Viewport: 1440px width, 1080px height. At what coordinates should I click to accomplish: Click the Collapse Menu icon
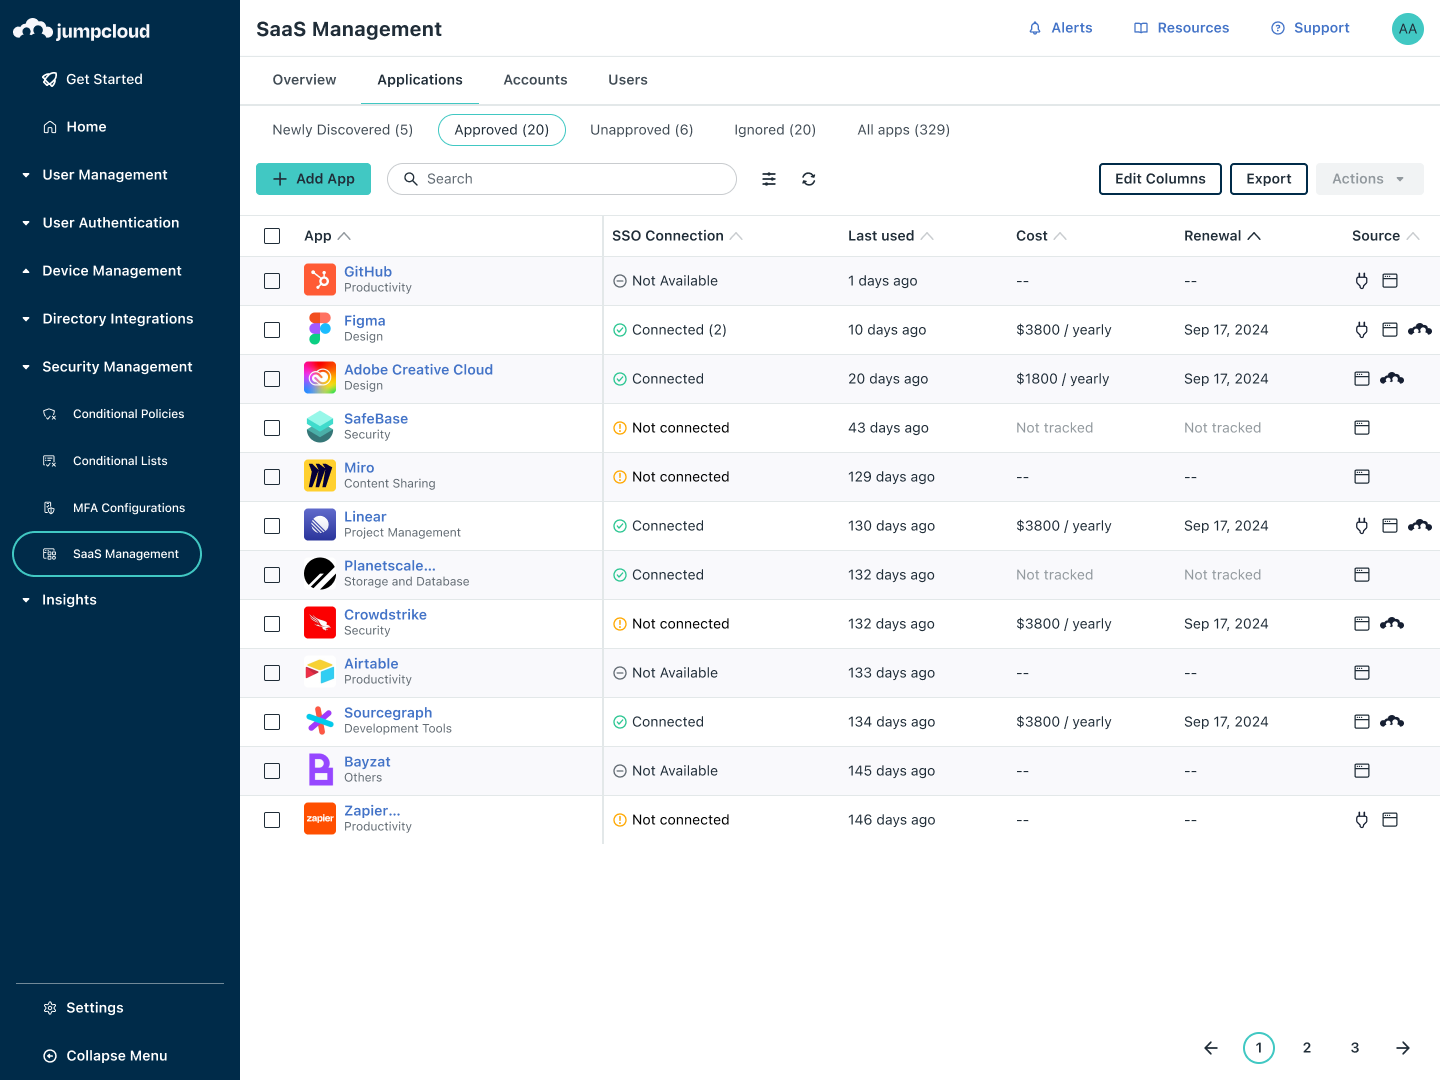(50, 1056)
